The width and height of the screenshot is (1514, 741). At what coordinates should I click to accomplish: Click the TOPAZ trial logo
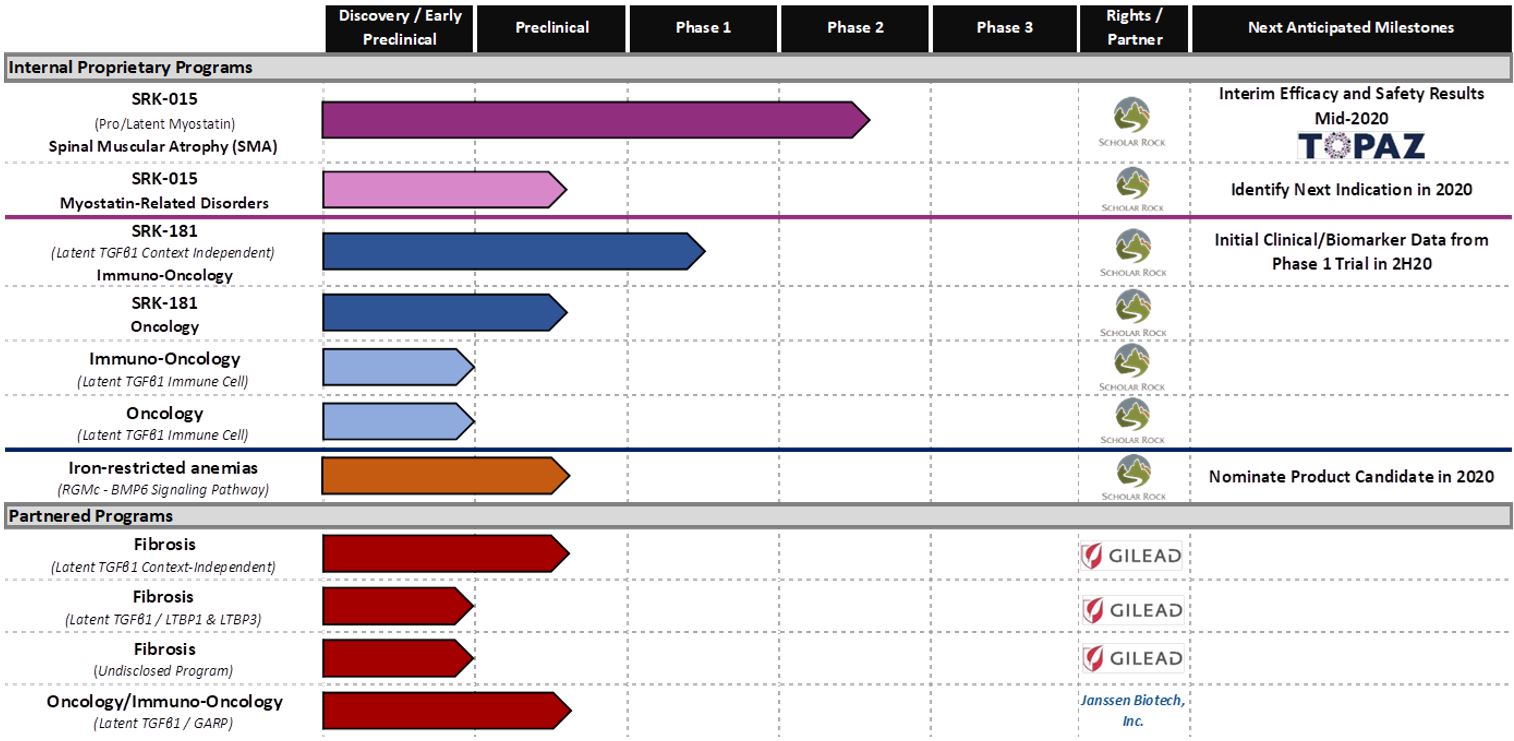coord(1360,146)
